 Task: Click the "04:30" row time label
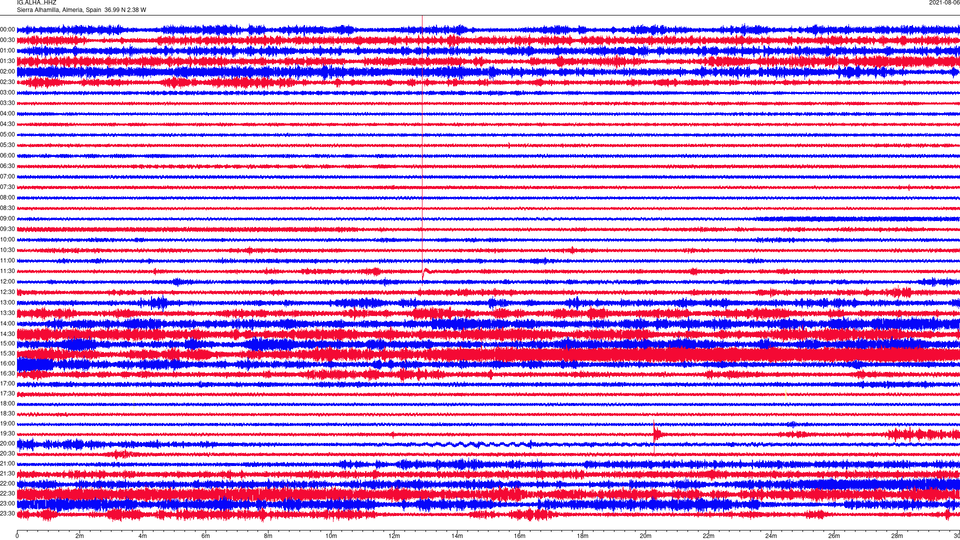(7, 124)
